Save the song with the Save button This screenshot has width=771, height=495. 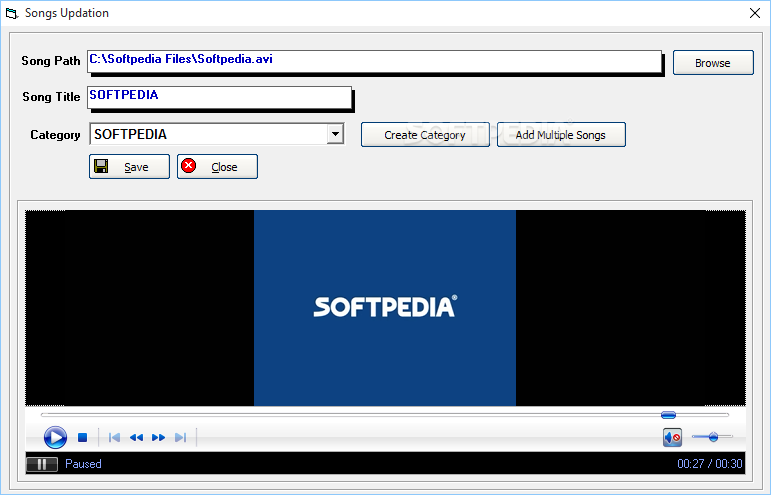129,167
